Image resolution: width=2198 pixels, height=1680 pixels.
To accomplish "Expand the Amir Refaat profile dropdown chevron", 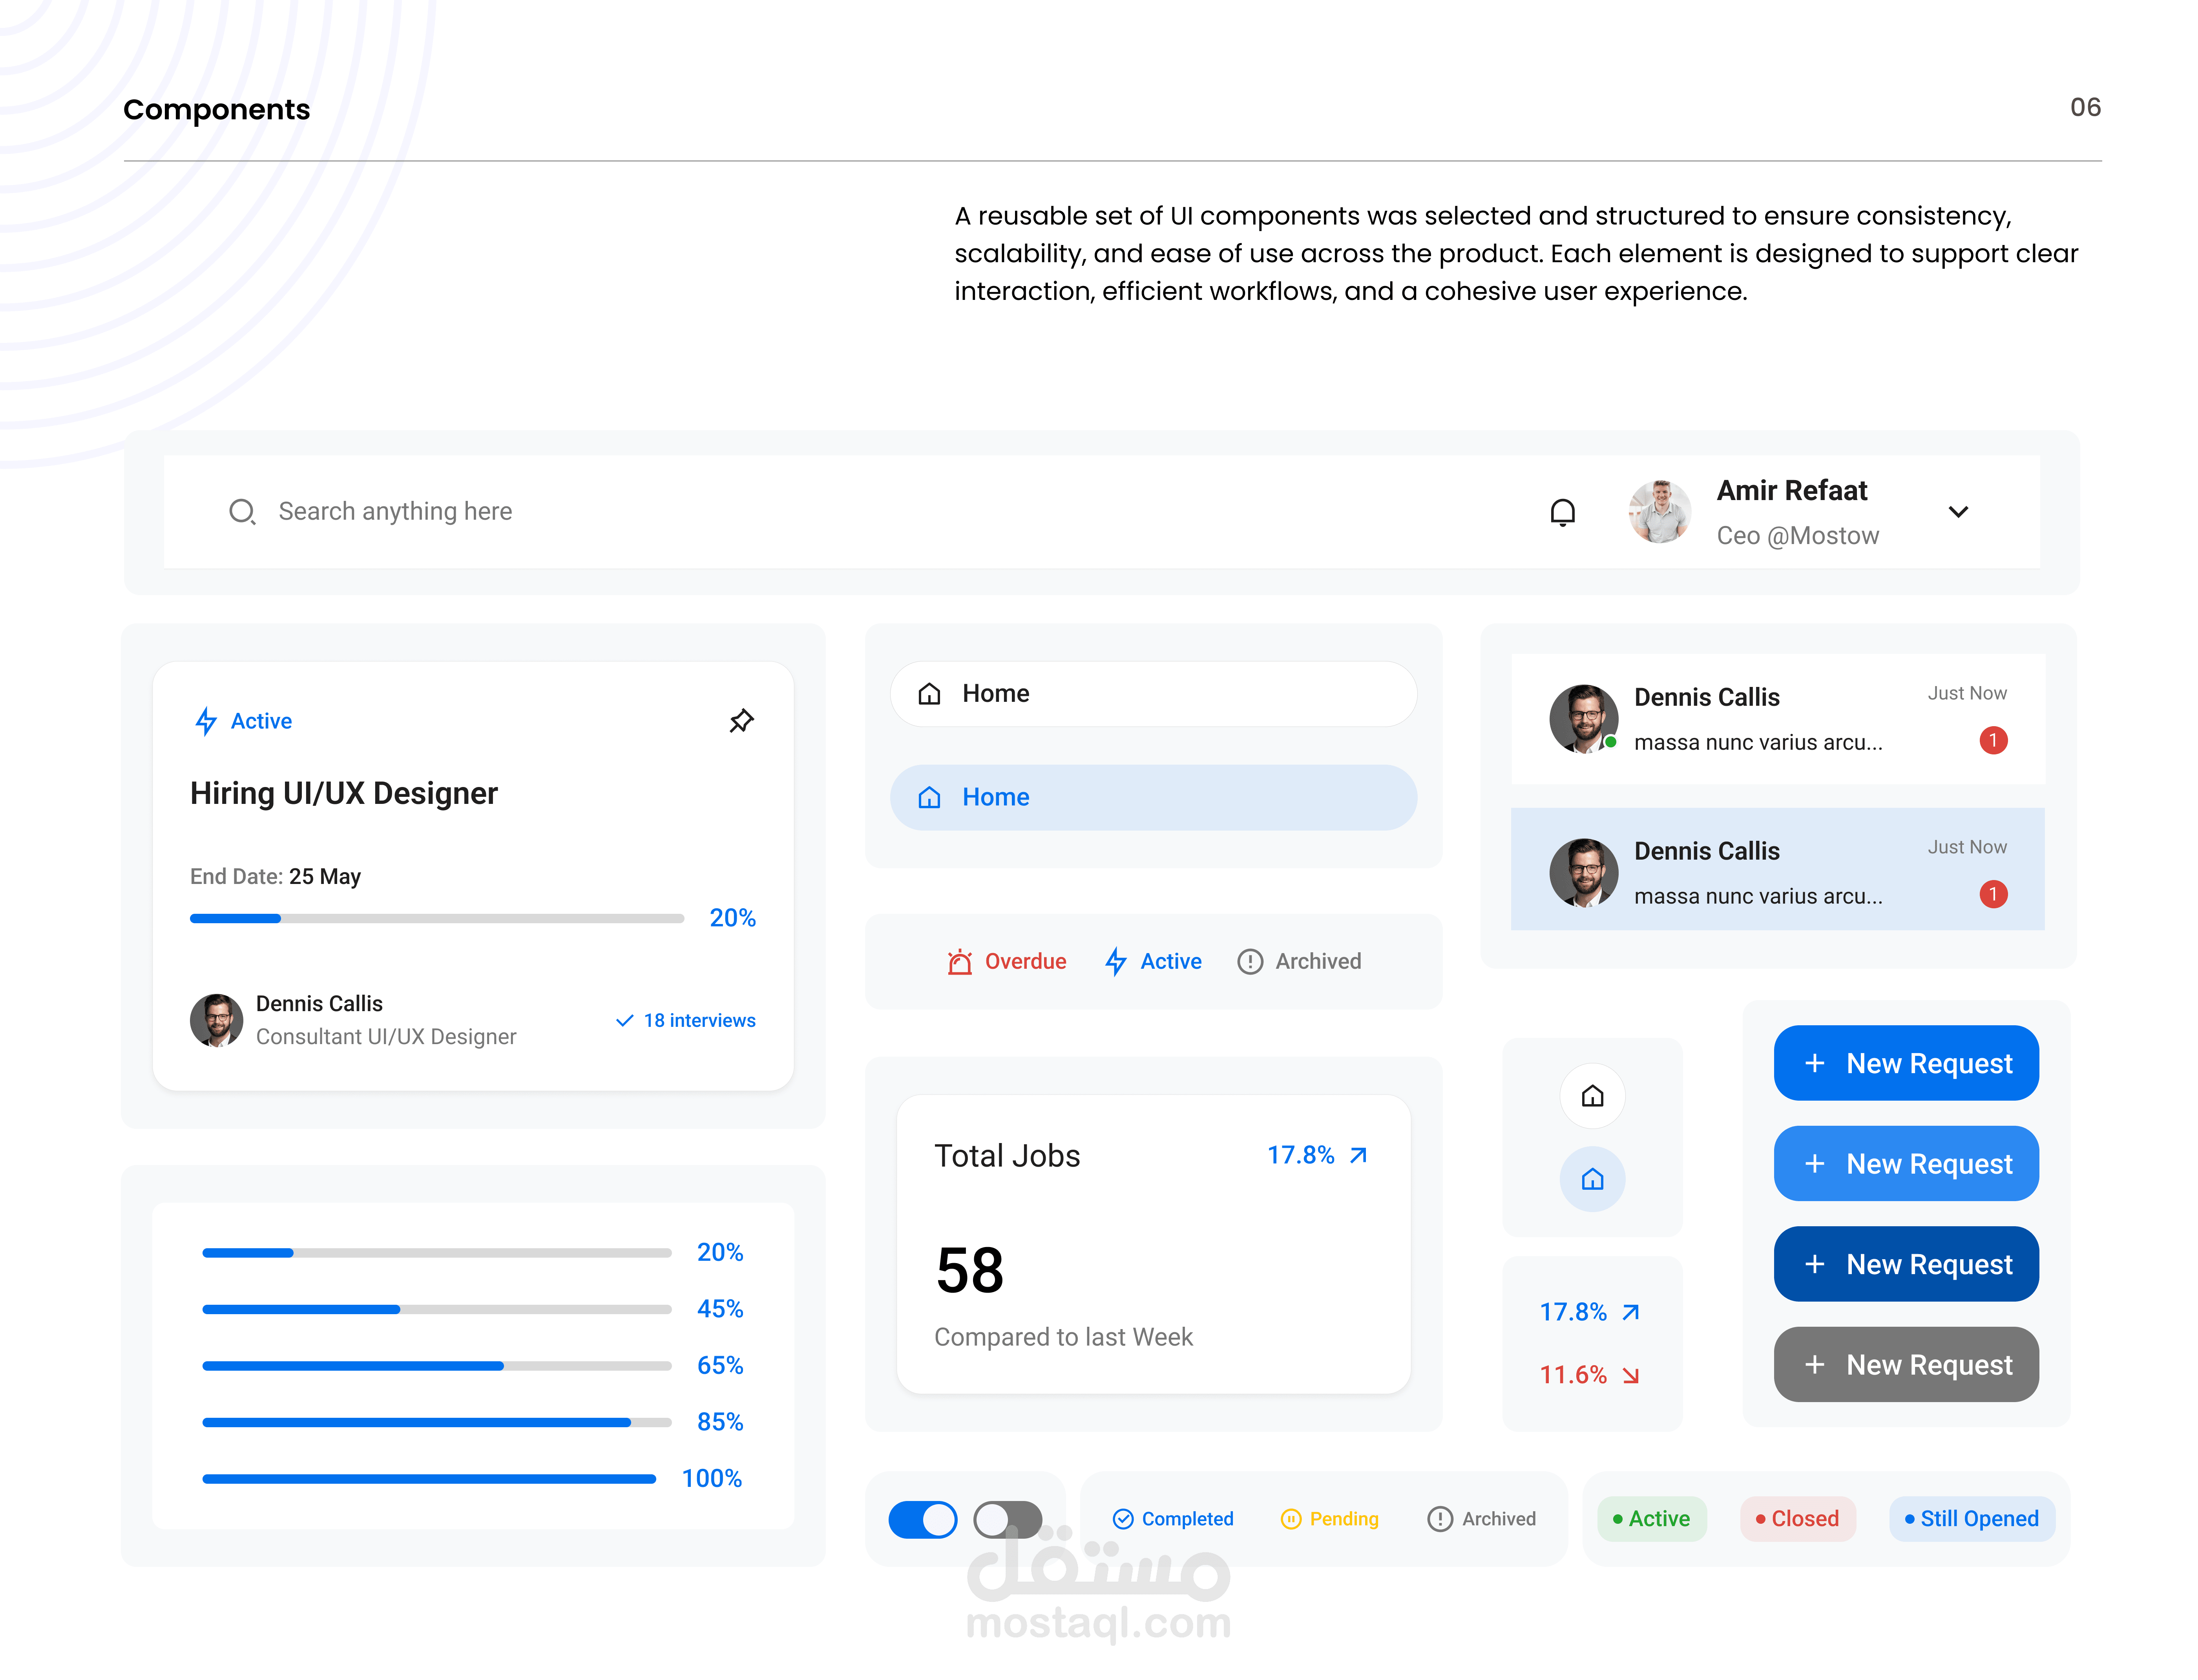I will point(1958,512).
